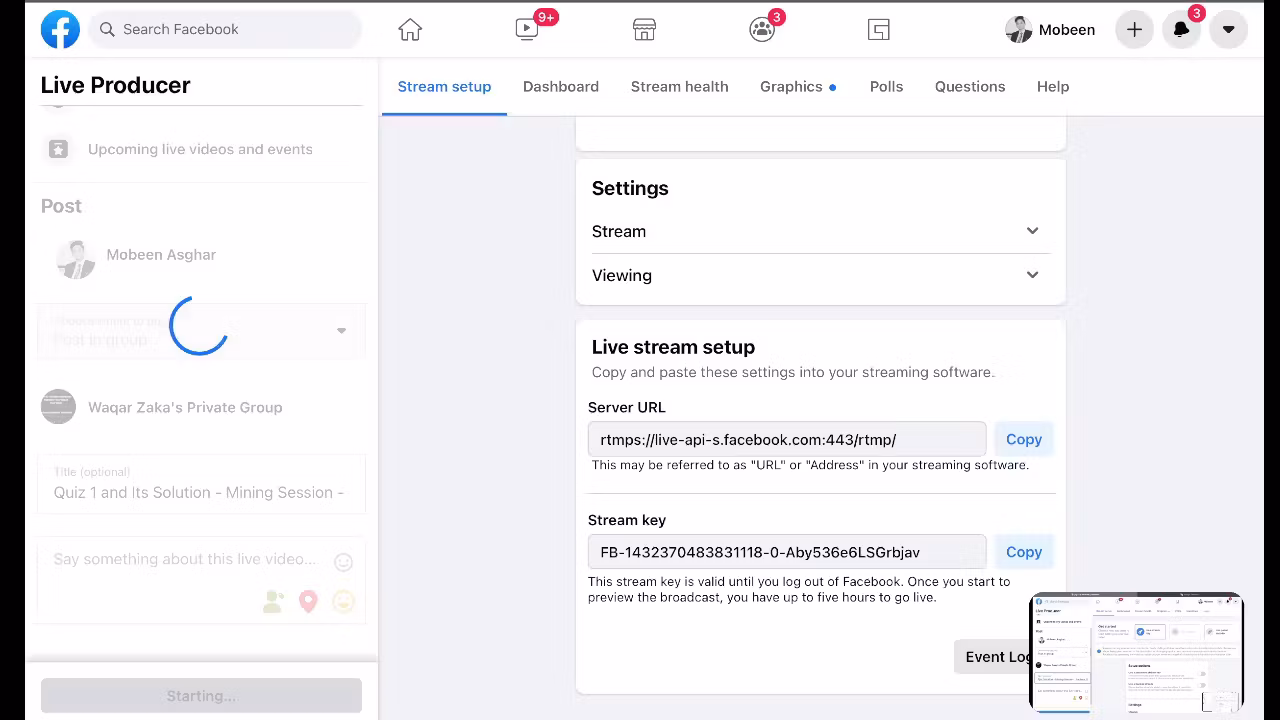
Task: Click the Server URL text field
Action: 787,440
